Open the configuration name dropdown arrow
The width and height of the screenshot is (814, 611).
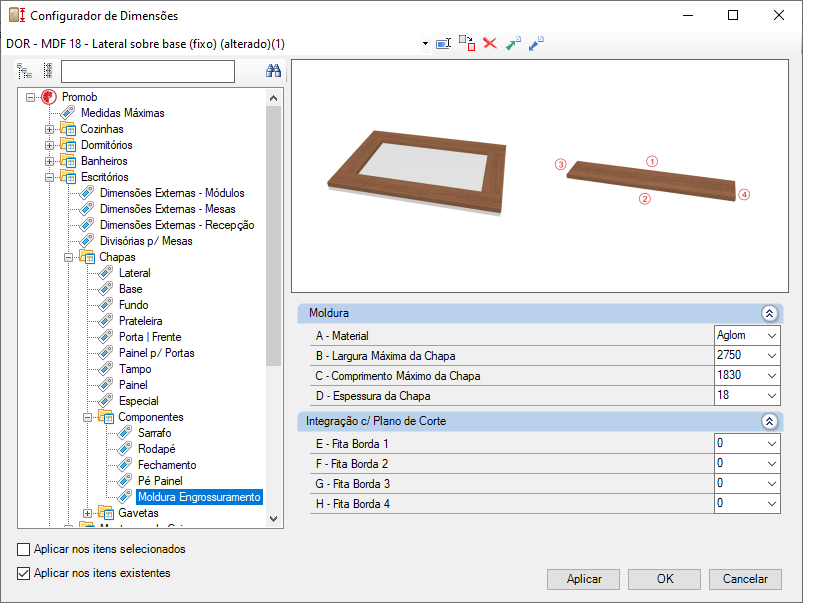tap(425, 44)
